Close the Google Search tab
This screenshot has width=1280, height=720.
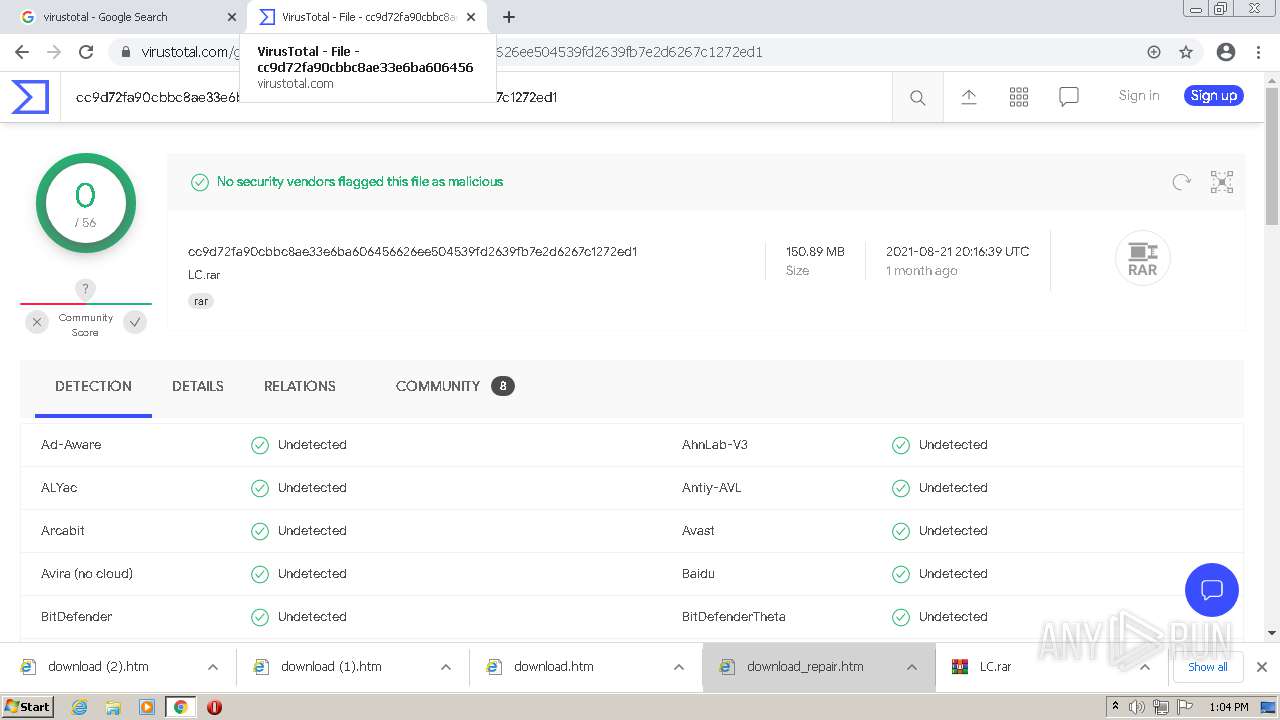[232, 17]
